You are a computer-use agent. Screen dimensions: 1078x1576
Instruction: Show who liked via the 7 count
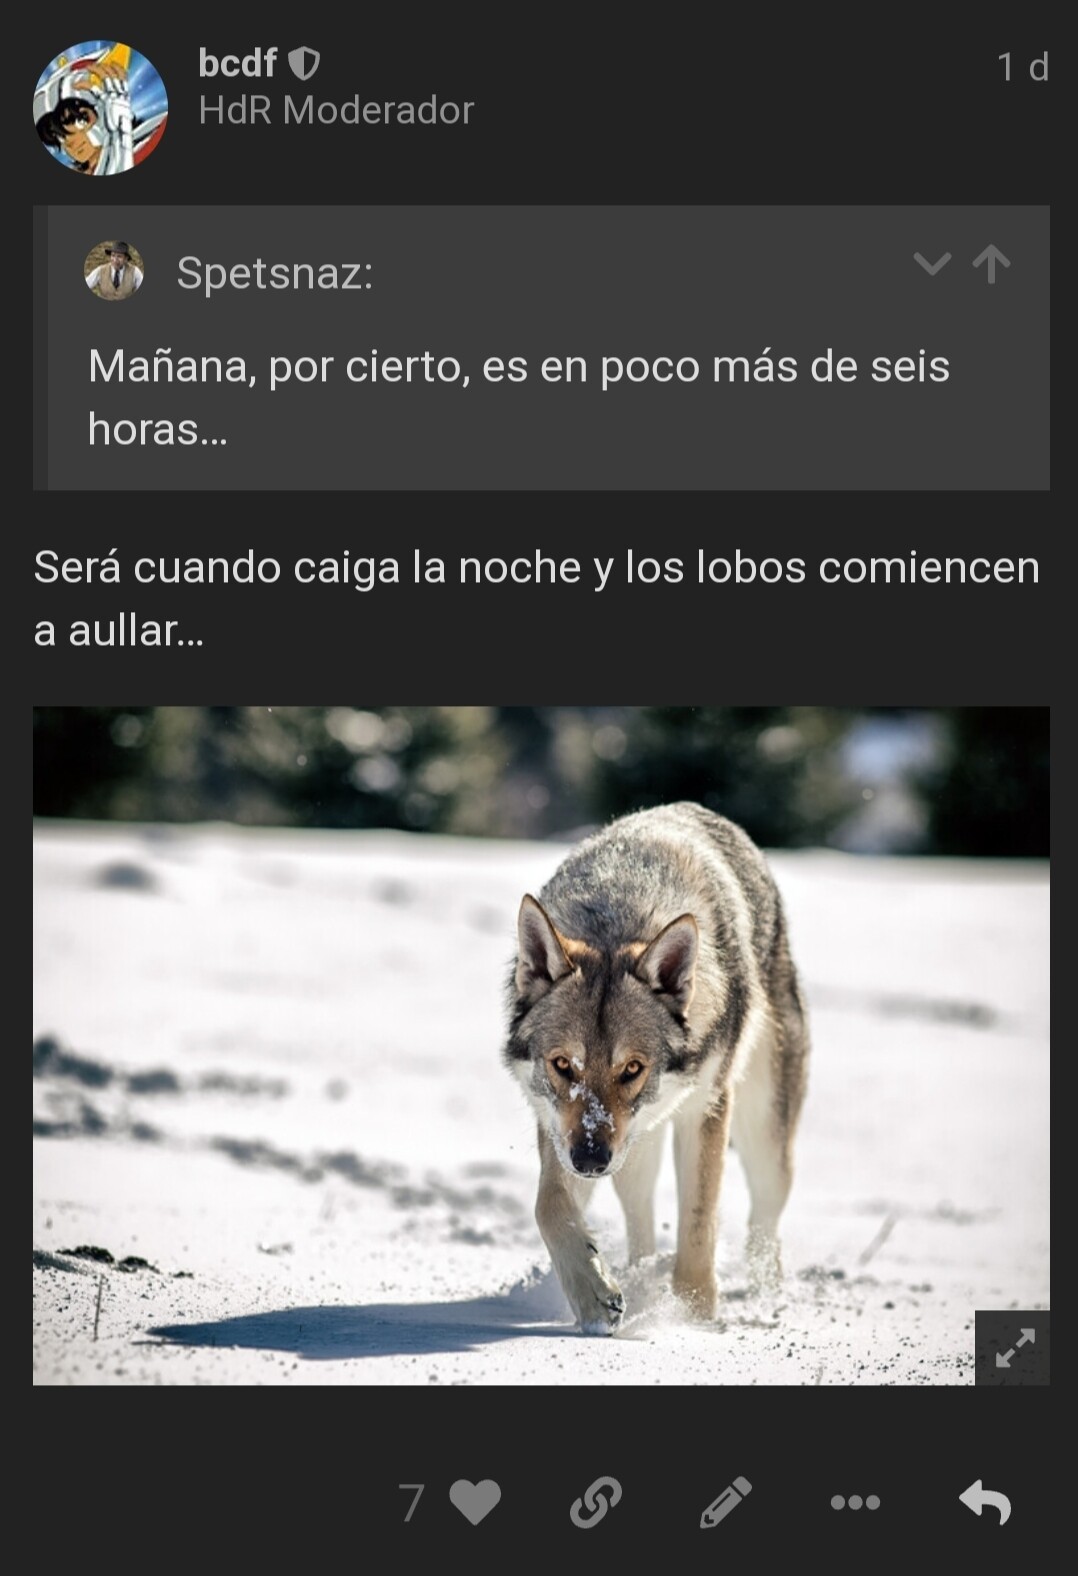(x=411, y=1502)
